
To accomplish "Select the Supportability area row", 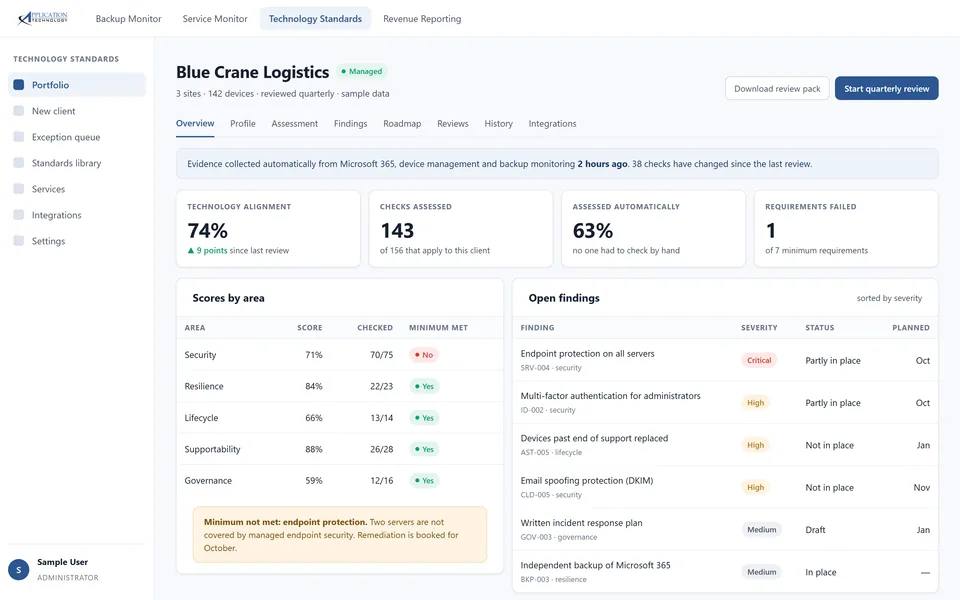I will (x=340, y=449).
